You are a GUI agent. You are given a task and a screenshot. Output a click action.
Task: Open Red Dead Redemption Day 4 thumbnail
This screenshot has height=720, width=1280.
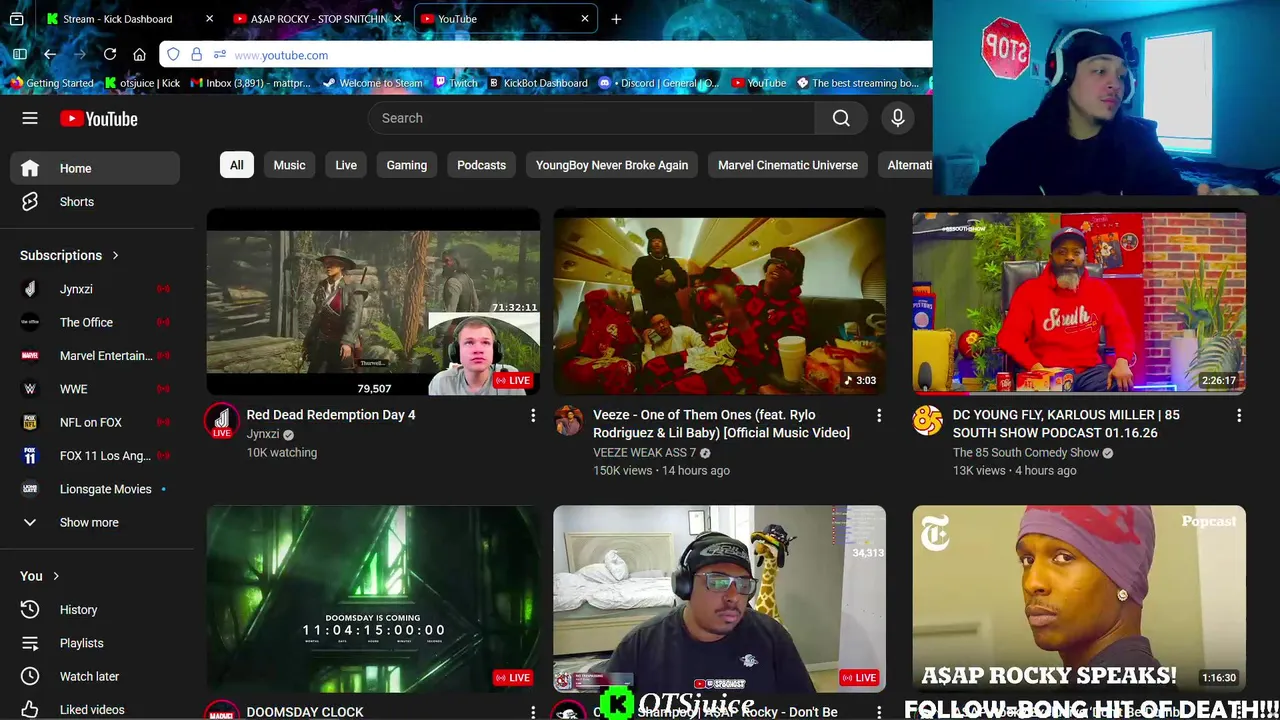point(373,302)
